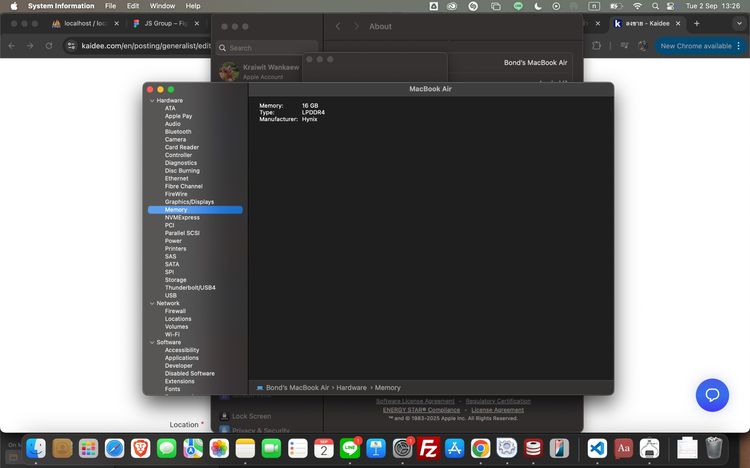Click Chrome's reload page button
The width and height of the screenshot is (750, 468).
coord(49,46)
